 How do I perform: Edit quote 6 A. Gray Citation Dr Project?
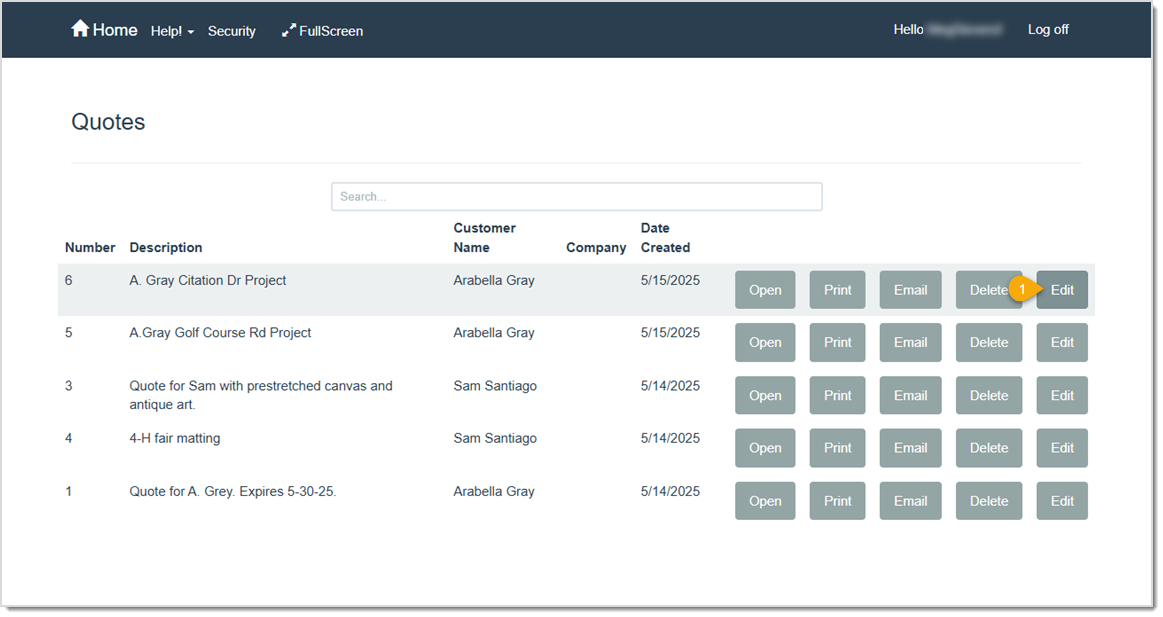click(1061, 290)
